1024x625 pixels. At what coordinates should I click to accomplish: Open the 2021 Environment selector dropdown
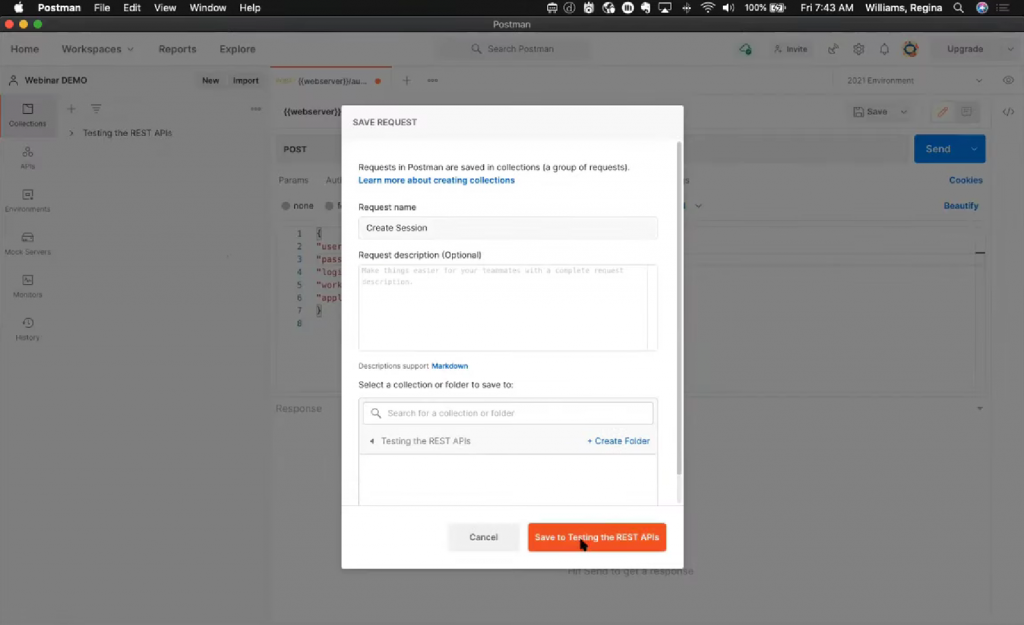click(912, 80)
